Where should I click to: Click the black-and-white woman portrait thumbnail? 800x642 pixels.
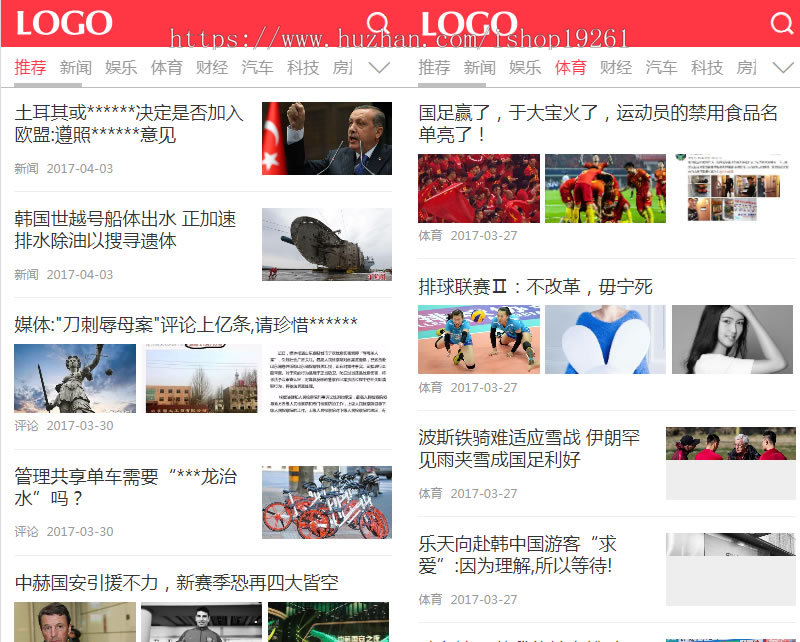click(733, 339)
